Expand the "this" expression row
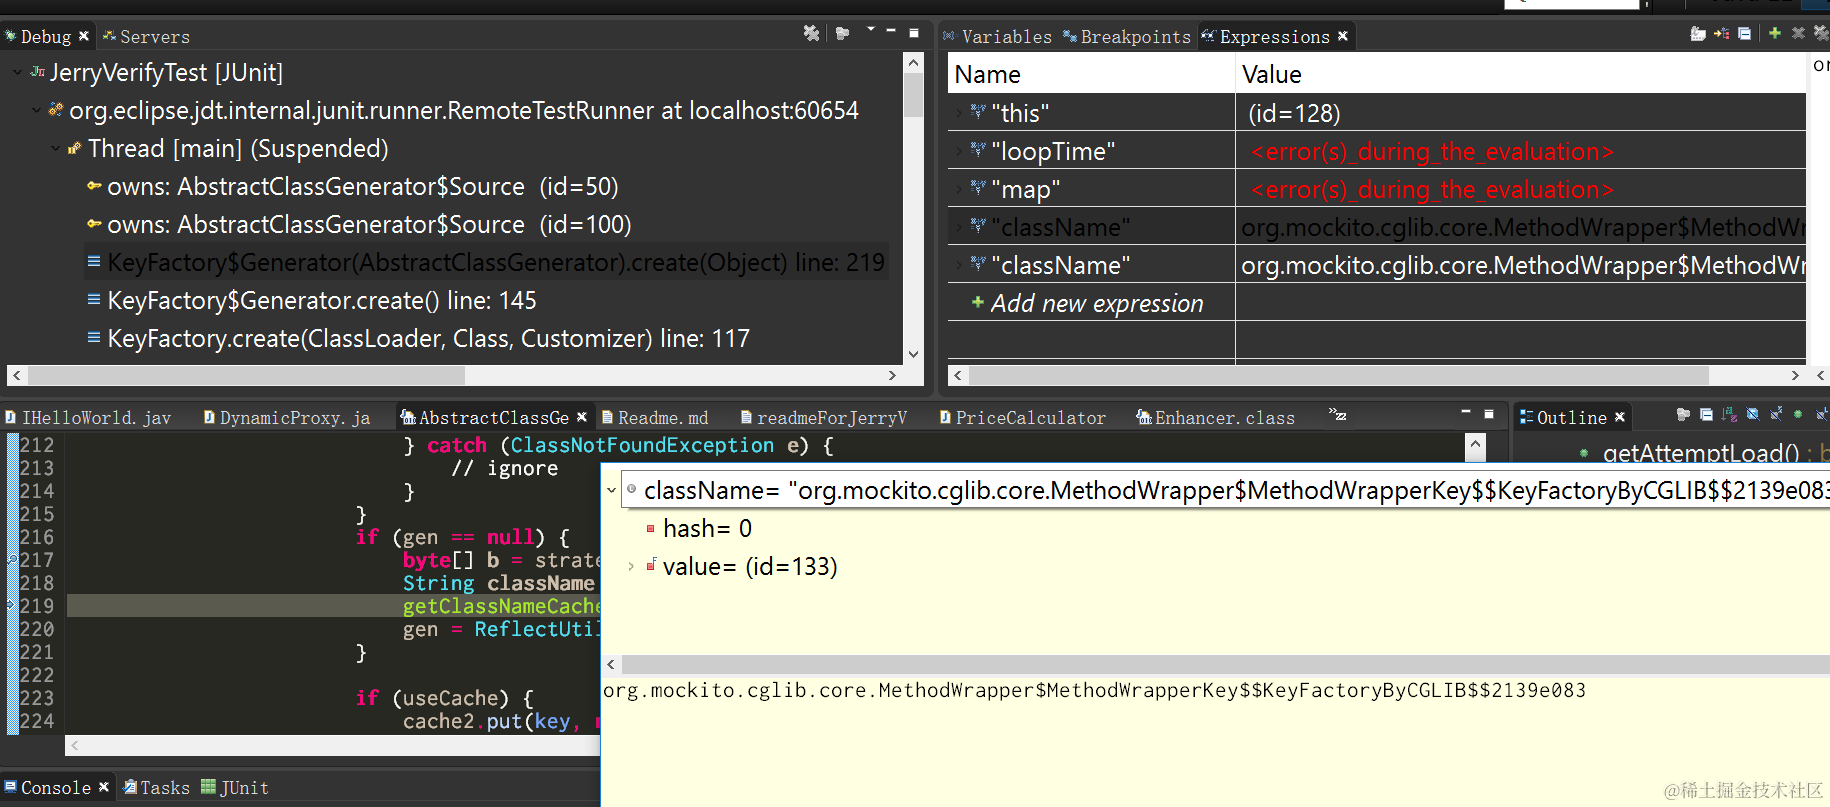 point(959,113)
